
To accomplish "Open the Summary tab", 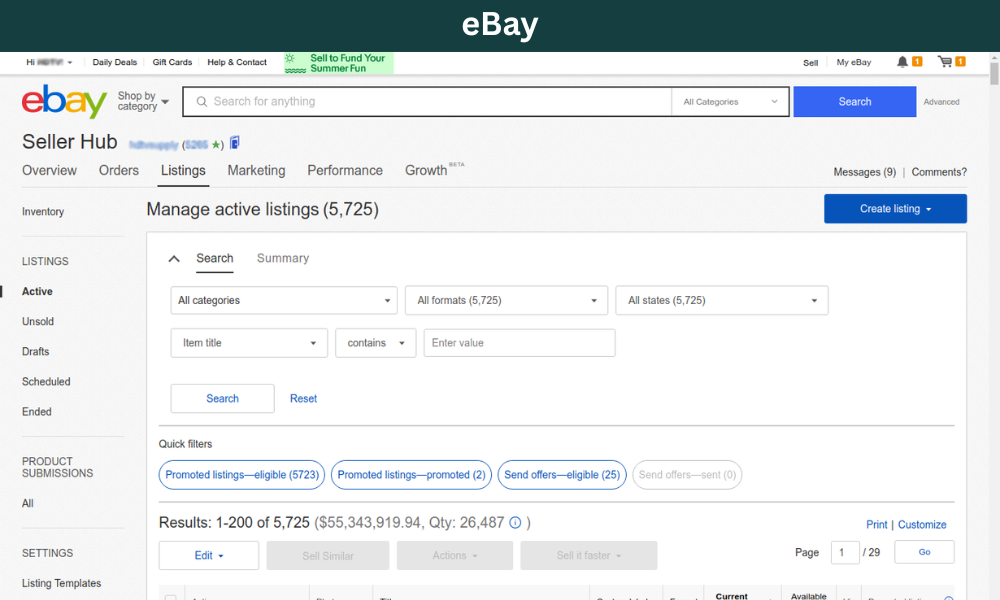I will point(283,259).
